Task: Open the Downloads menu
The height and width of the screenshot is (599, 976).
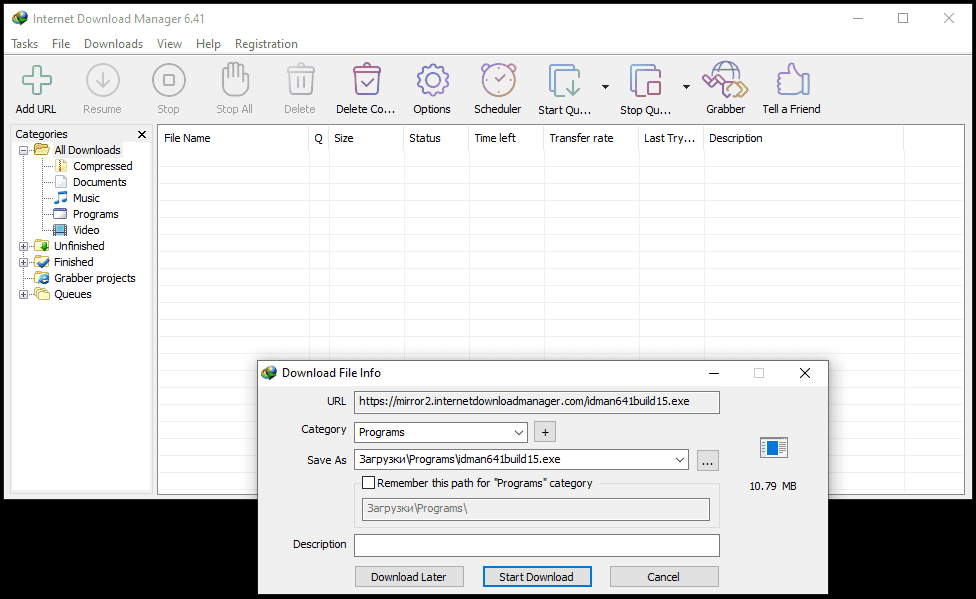Action: tap(113, 44)
